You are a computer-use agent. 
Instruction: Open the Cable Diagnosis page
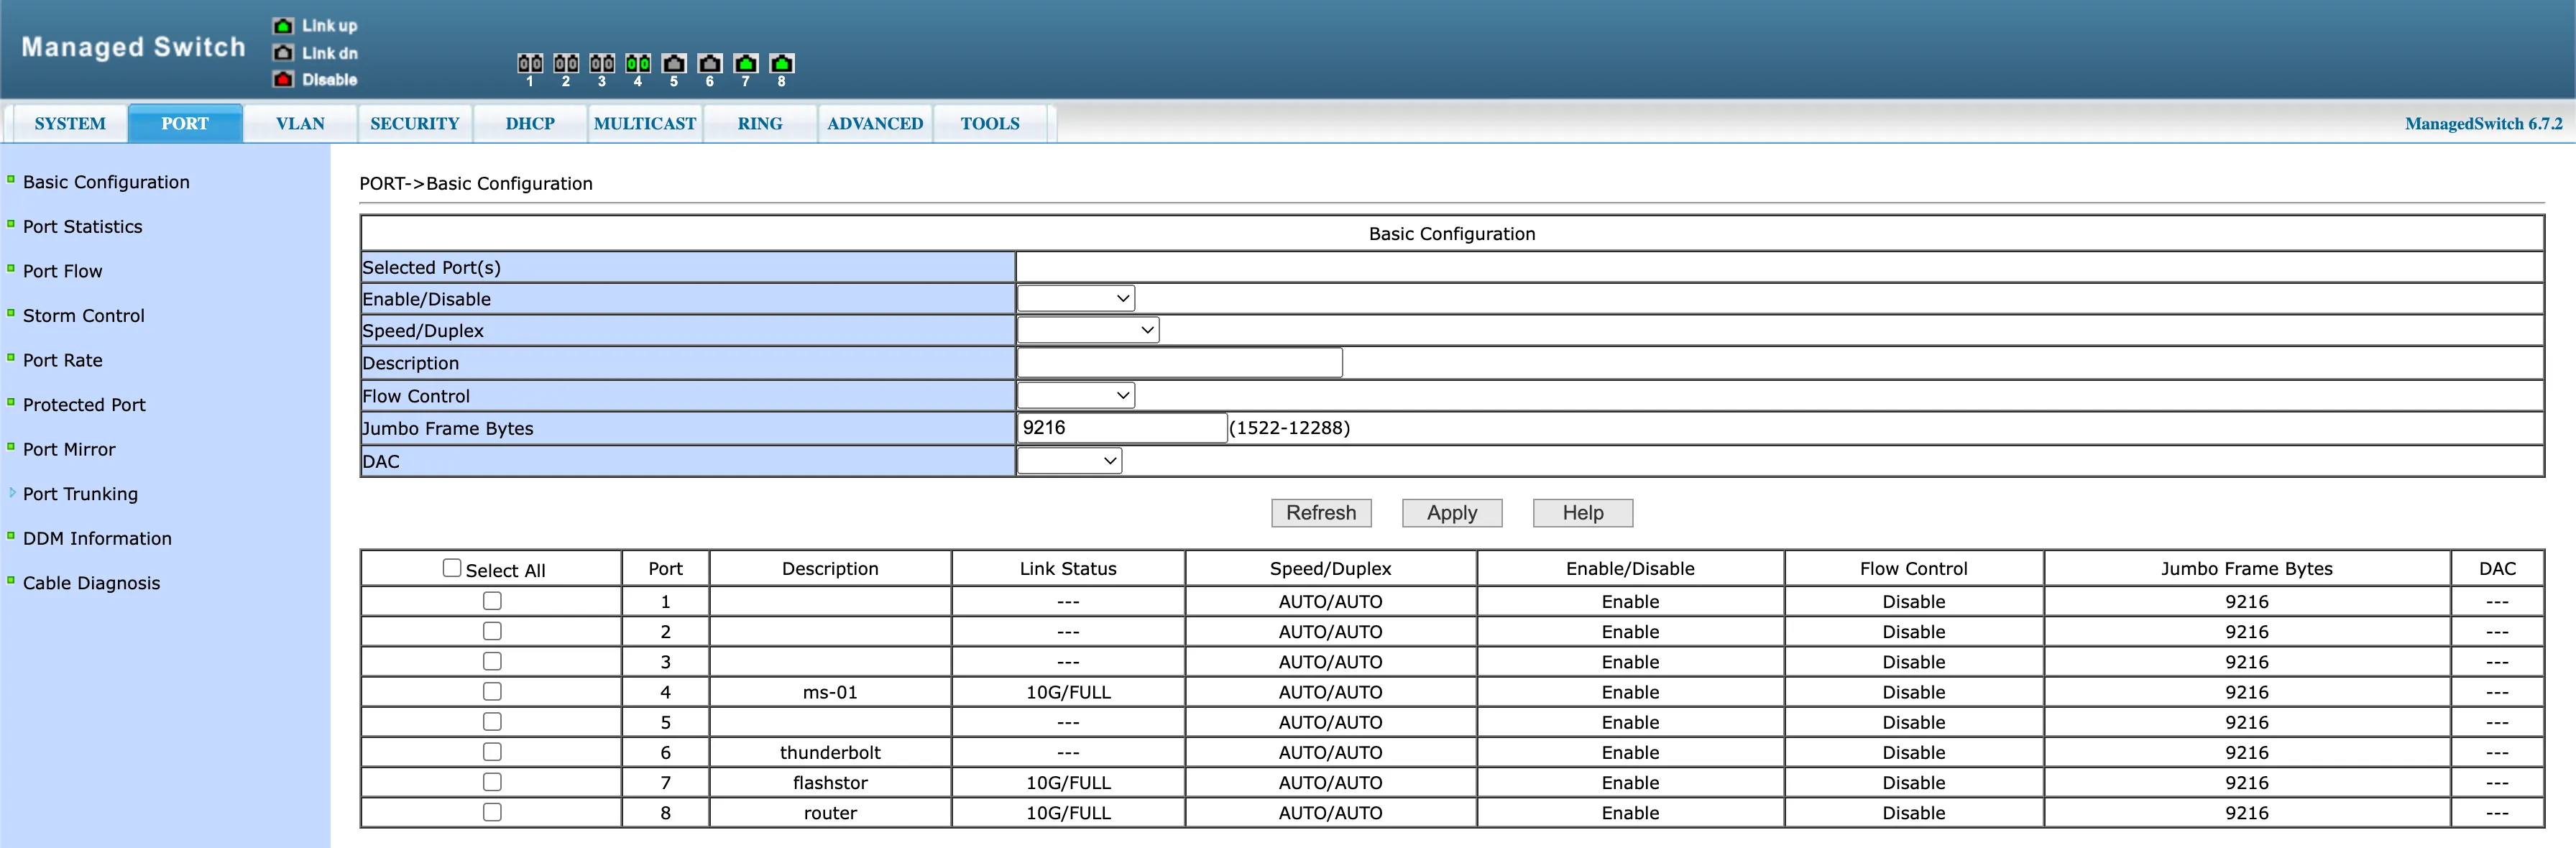pyautogui.click(x=92, y=583)
